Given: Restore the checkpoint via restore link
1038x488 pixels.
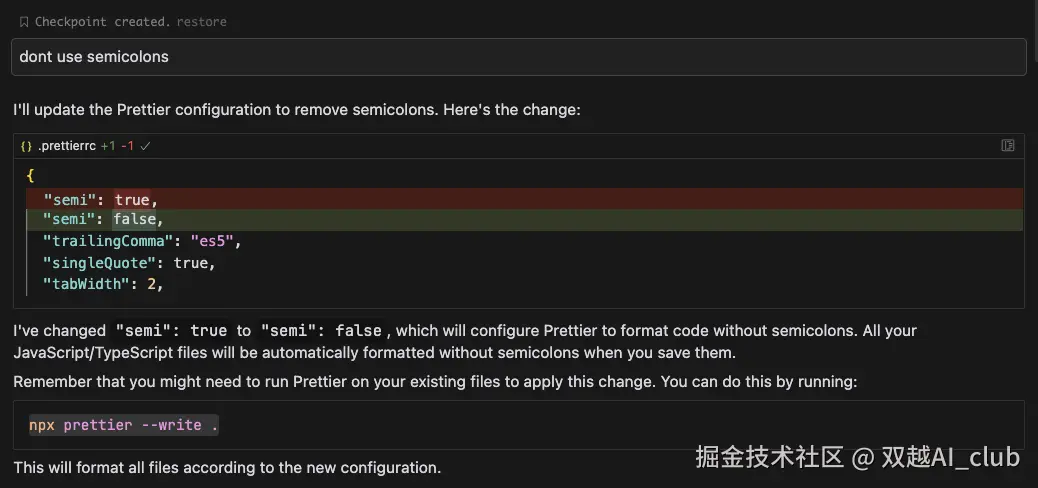Looking at the screenshot, I should (x=201, y=22).
